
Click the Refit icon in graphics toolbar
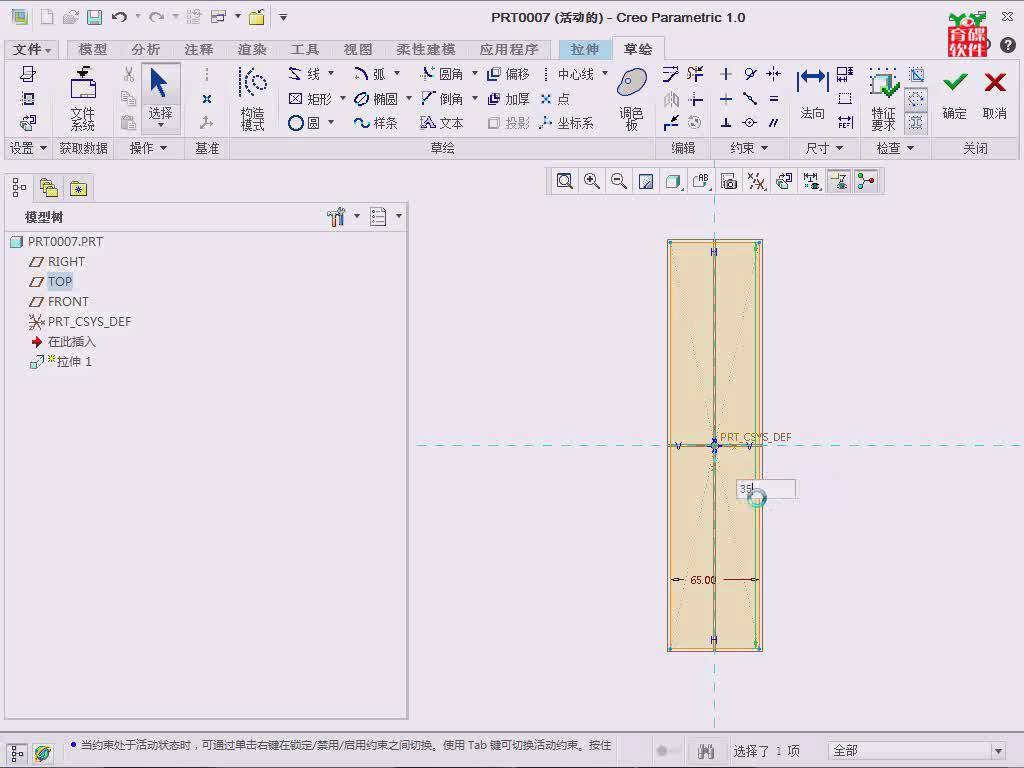coord(565,181)
